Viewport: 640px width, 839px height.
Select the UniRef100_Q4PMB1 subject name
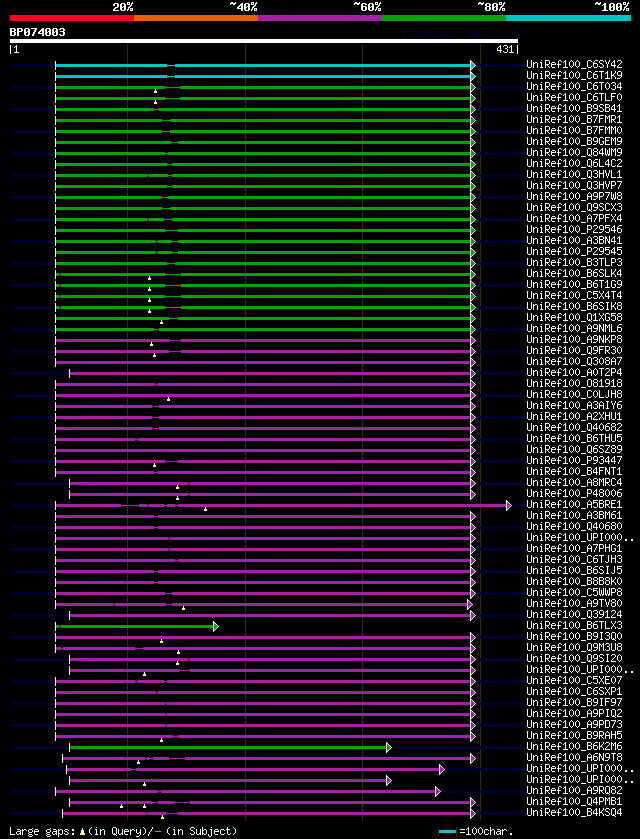click(574, 801)
